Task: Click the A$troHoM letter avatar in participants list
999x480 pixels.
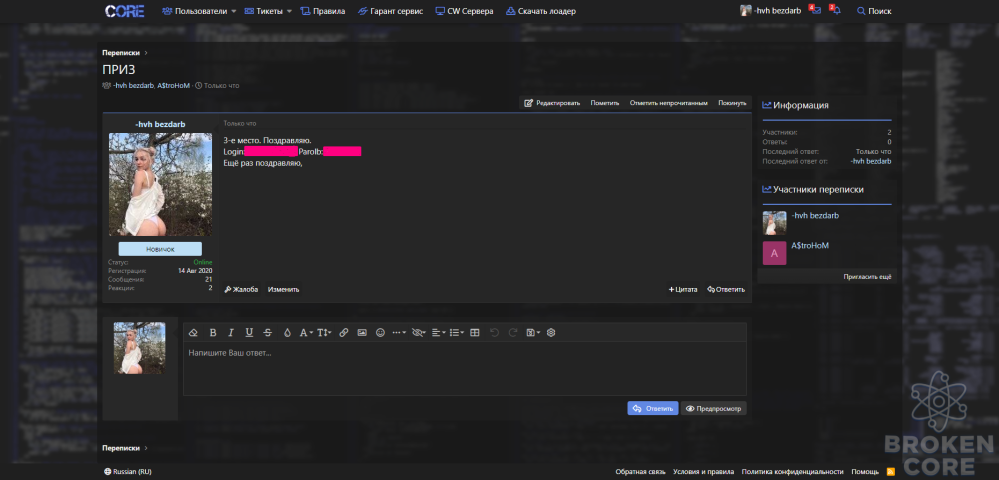Action: (x=774, y=253)
